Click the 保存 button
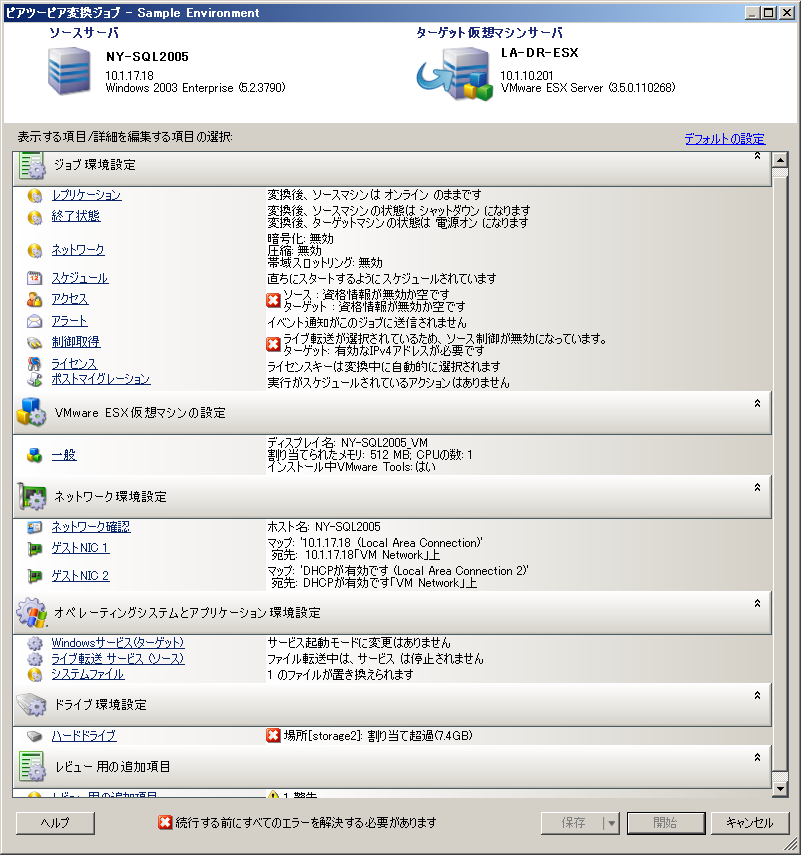Screen dimensions: 801x855 pyautogui.click(x=573, y=823)
